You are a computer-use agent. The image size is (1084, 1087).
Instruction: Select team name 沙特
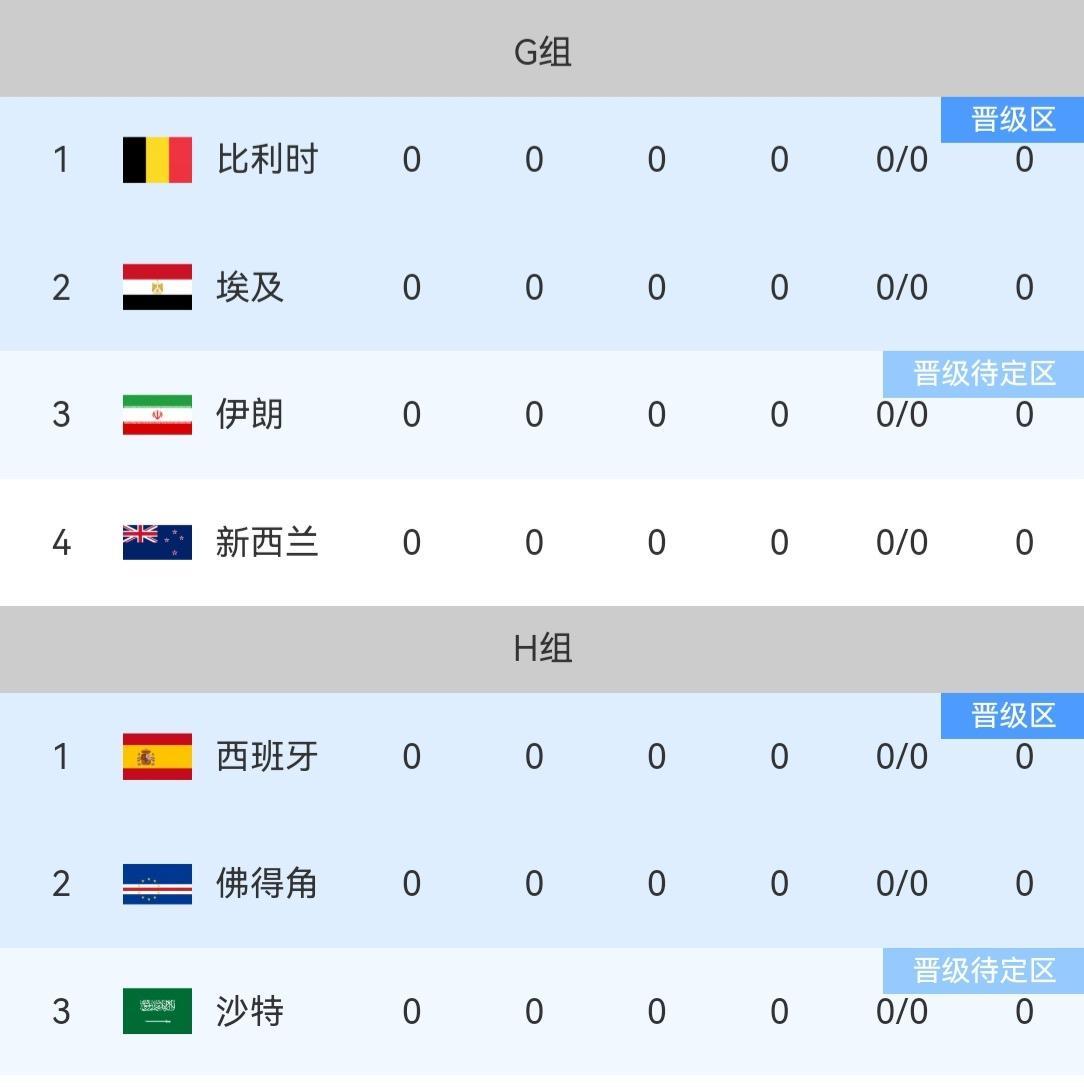point(250,1011)
